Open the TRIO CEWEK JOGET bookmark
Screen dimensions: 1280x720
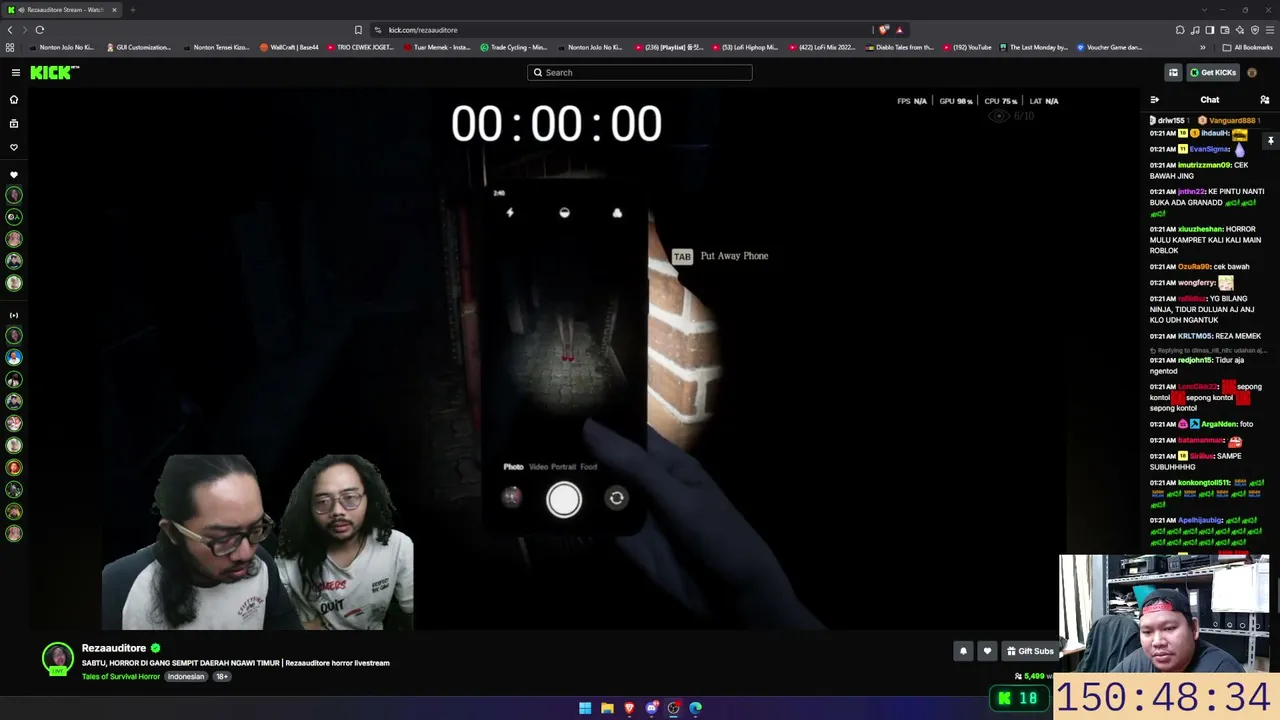(x=360, y=47)
